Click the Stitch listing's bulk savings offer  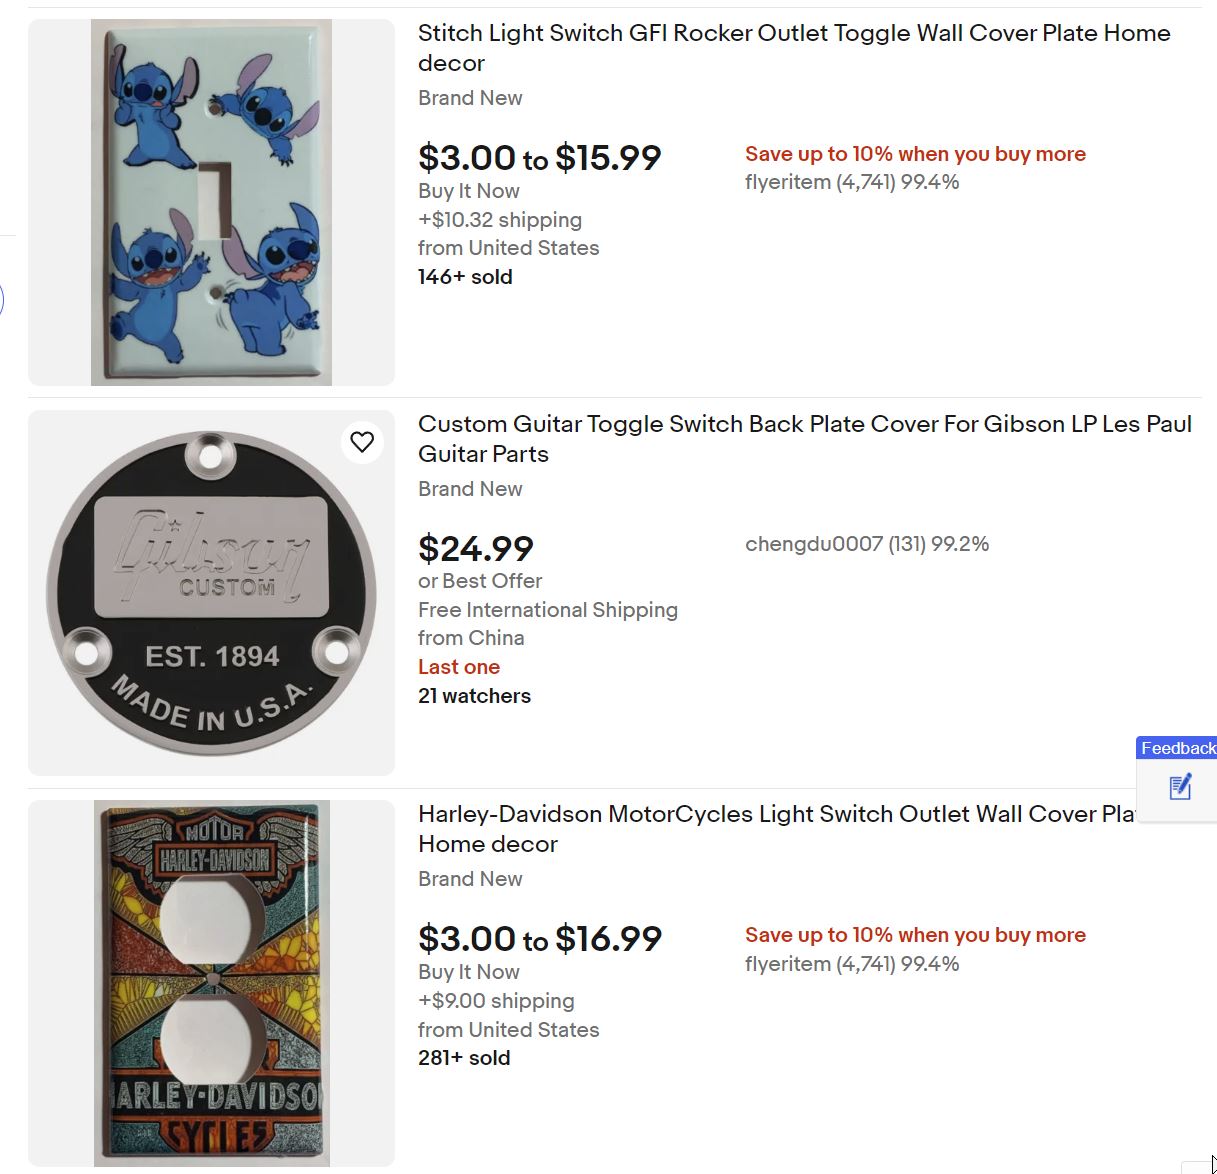(915, 154)
